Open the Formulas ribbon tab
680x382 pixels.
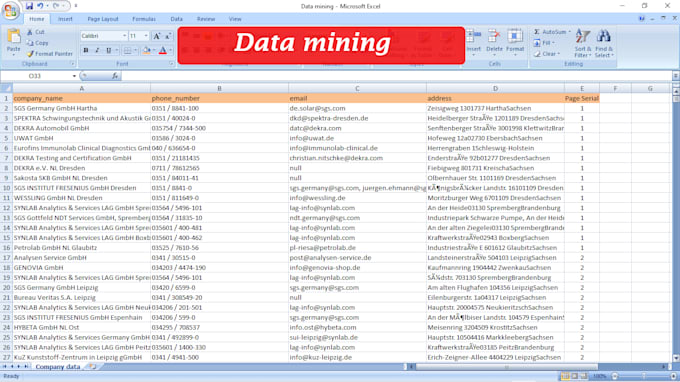(144, 19)
